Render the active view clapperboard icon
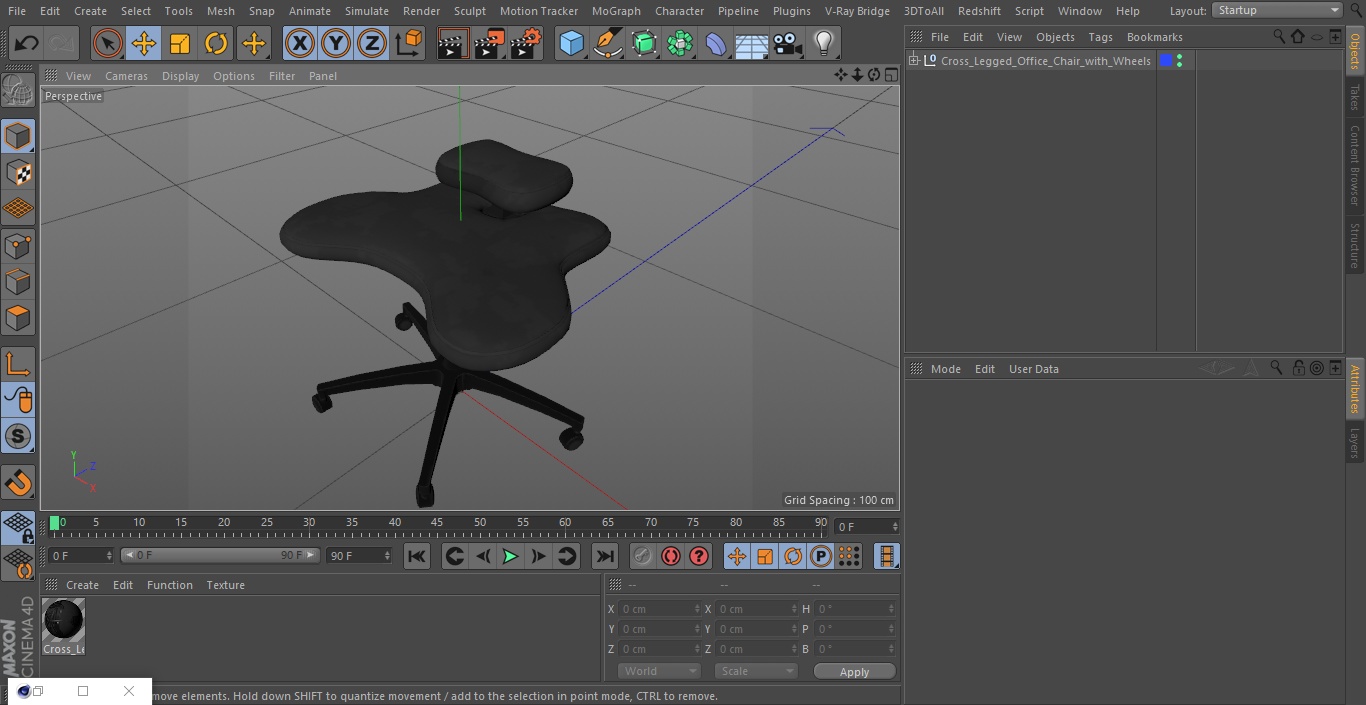 point(453,43)
